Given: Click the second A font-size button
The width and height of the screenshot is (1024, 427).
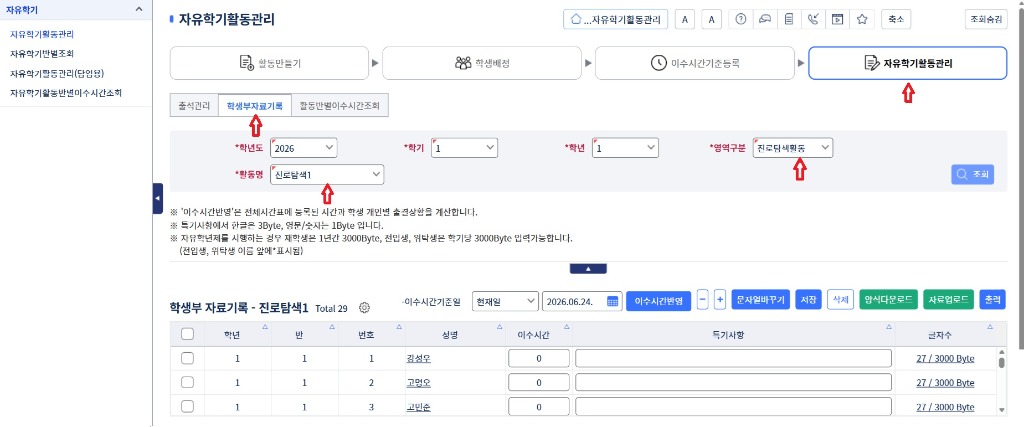Looking at the screenshot, I should pos(711,20).
